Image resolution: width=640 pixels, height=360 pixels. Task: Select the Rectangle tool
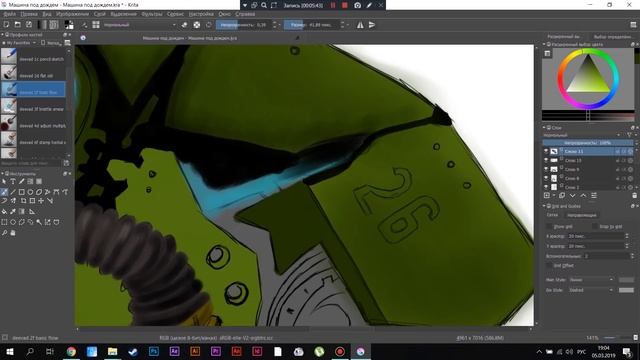21,192
